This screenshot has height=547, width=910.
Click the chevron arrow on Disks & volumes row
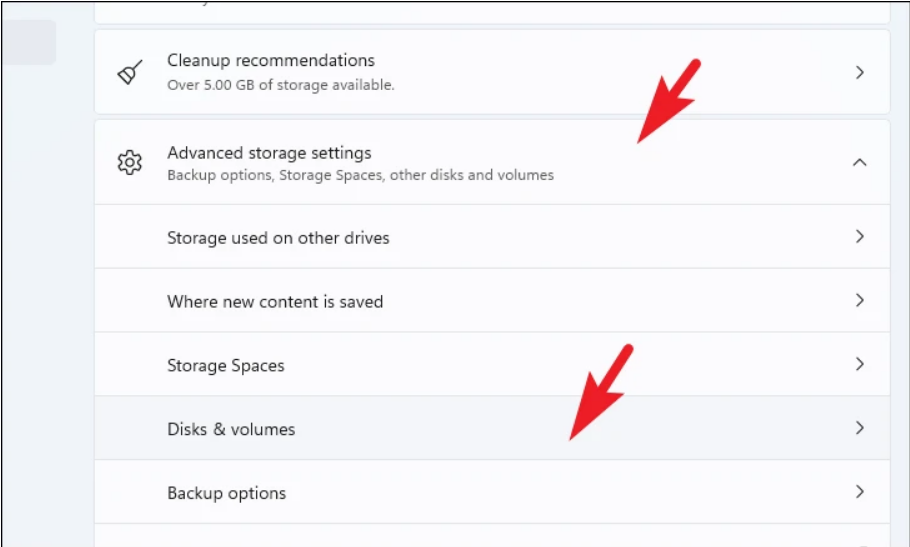click(859, 428)
